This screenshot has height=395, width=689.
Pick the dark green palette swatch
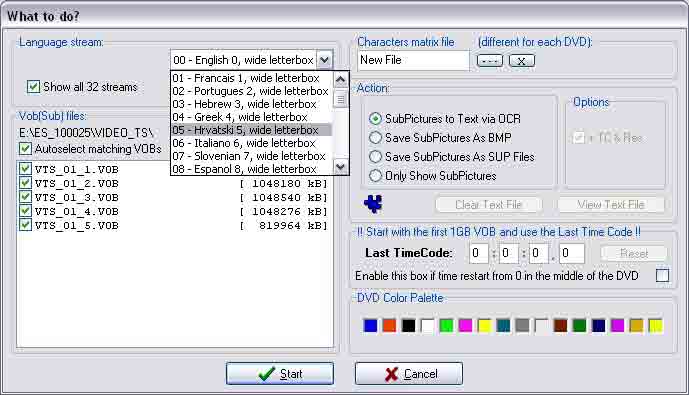coord(579,326)
